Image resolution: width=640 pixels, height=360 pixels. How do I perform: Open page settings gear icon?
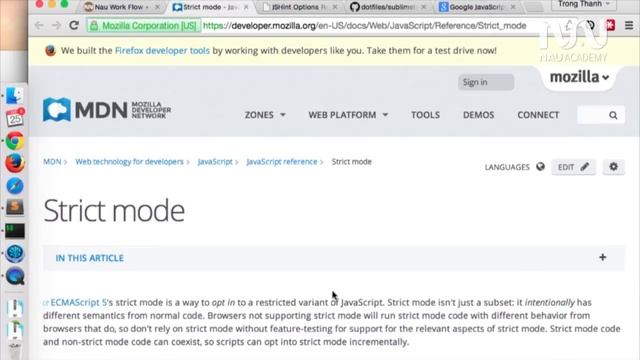pos(613,167)
